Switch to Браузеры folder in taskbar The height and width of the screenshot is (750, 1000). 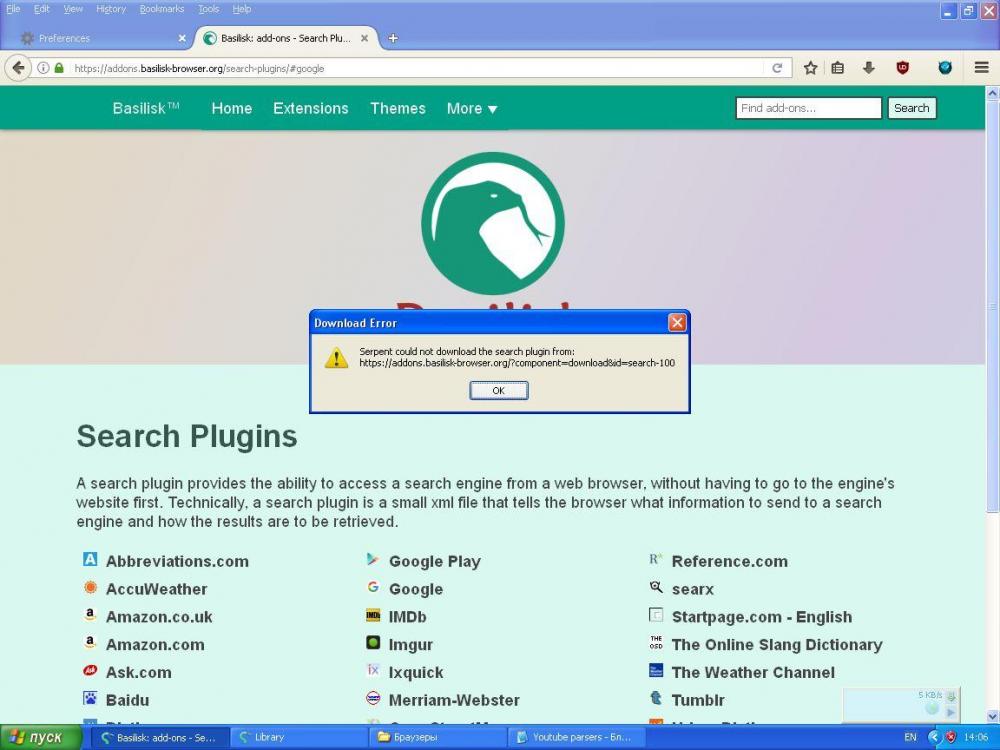click(x=437, y=737)
